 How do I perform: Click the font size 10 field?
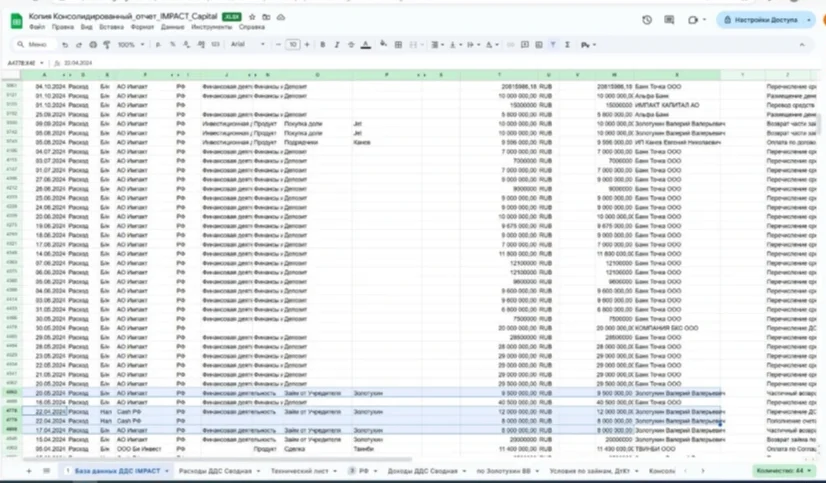(x=293, y=45)
